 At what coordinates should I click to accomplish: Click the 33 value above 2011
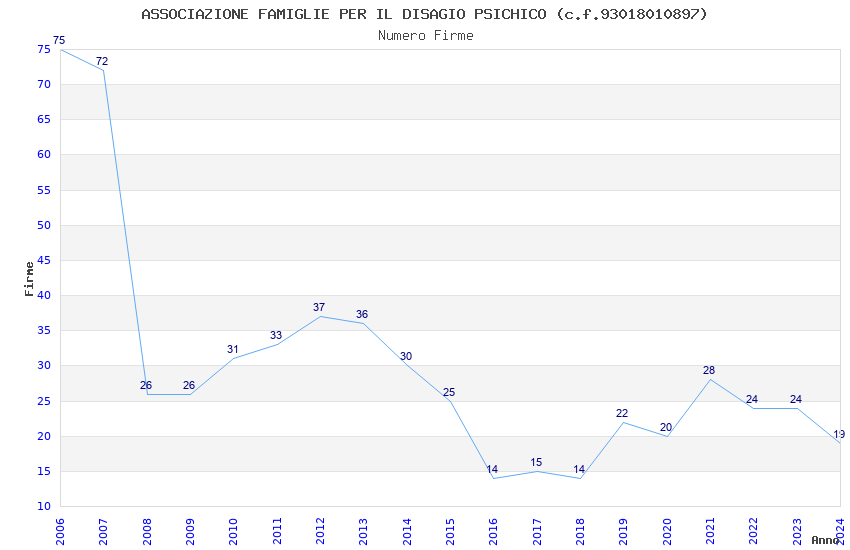tap(276, 335)
